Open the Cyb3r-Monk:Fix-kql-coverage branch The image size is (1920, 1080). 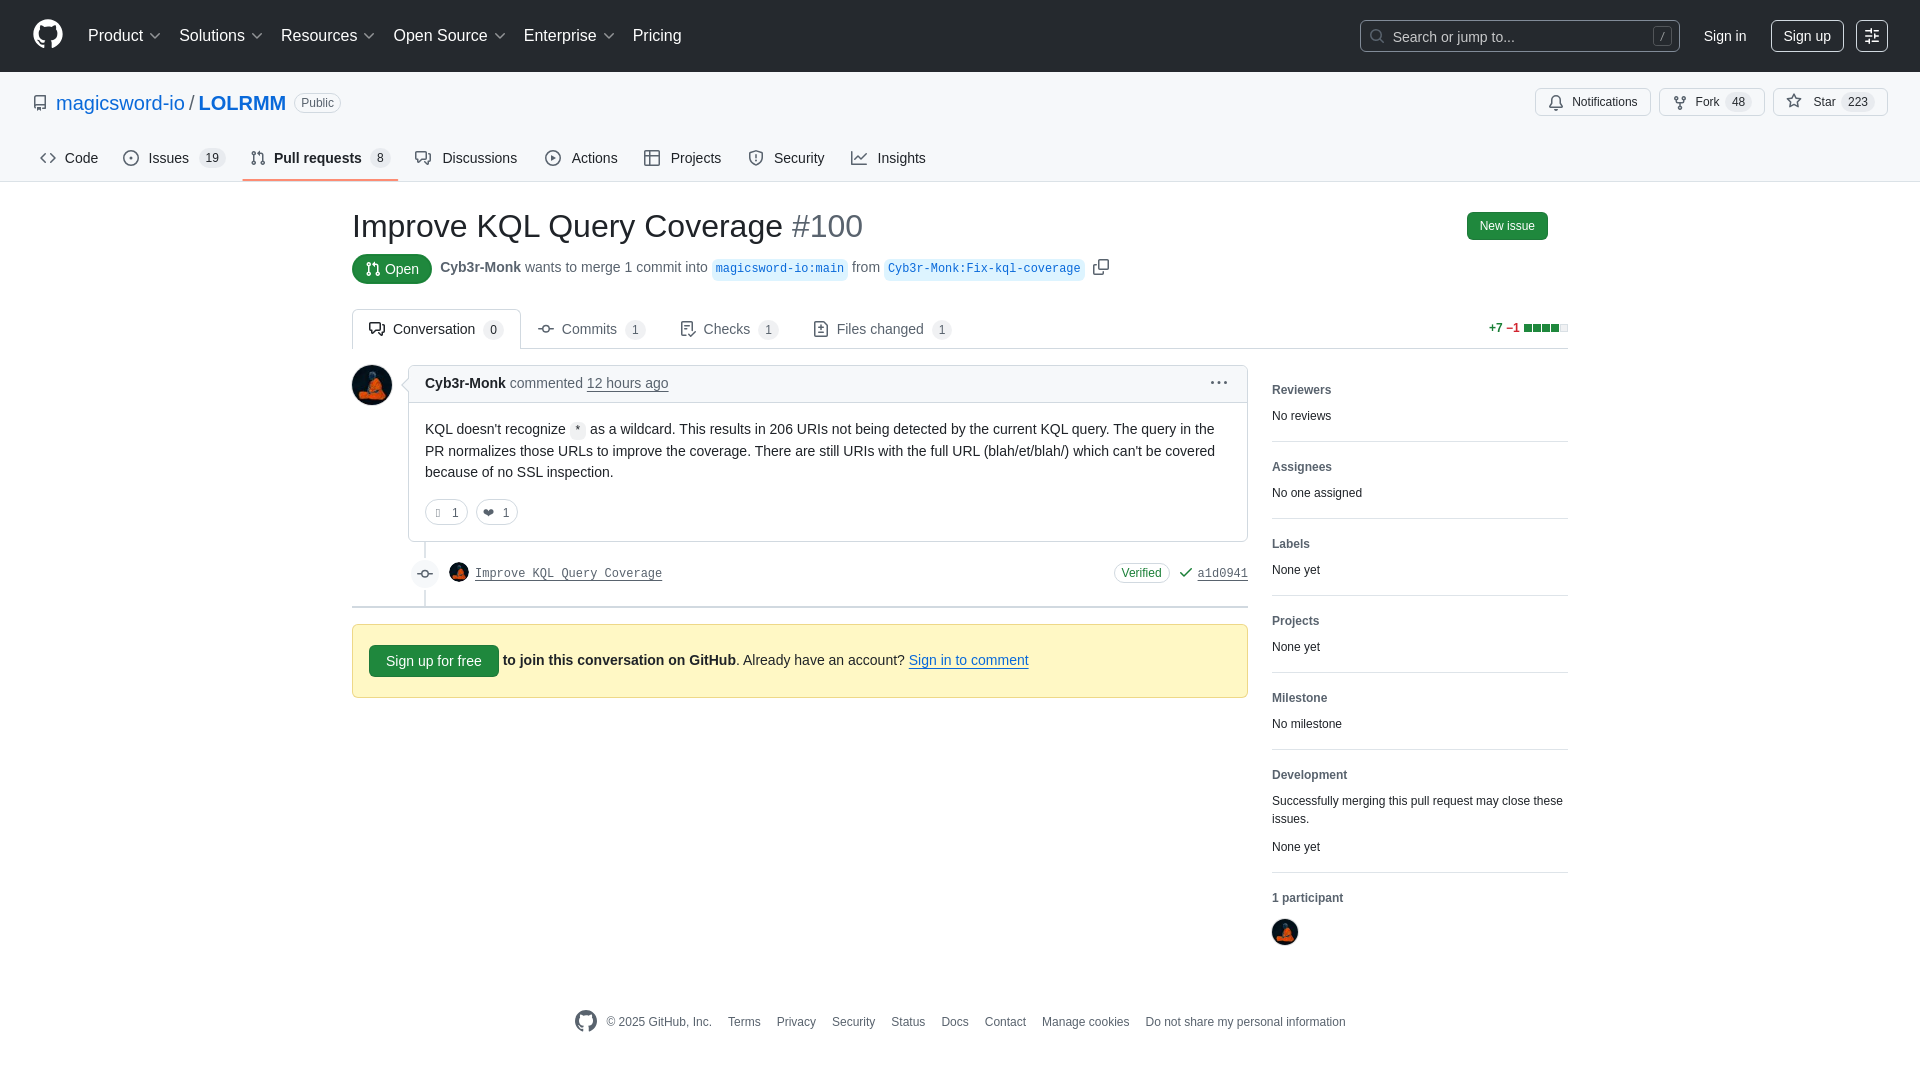click(x=984, y=269)
